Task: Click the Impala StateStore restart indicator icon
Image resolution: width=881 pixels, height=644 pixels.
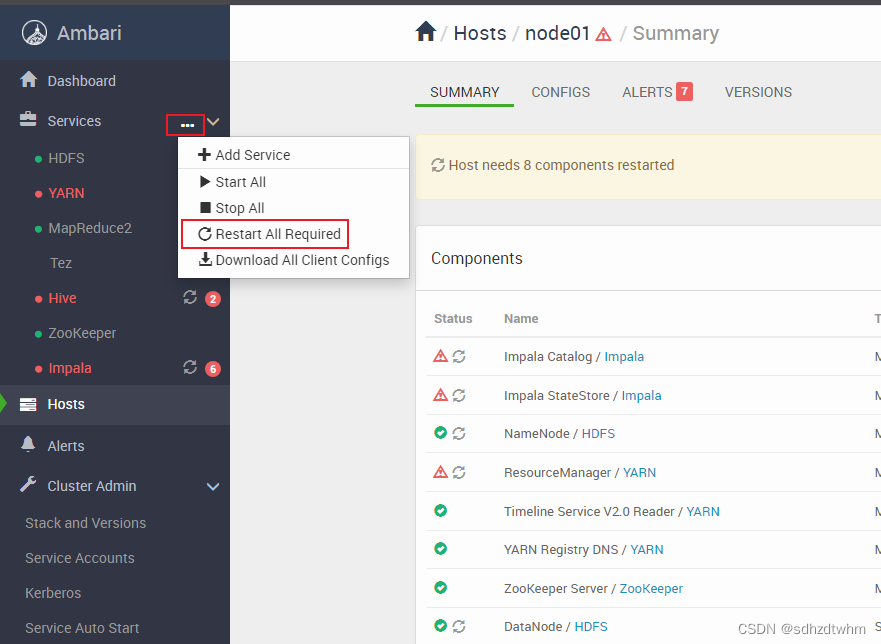Action: [459, 396]
